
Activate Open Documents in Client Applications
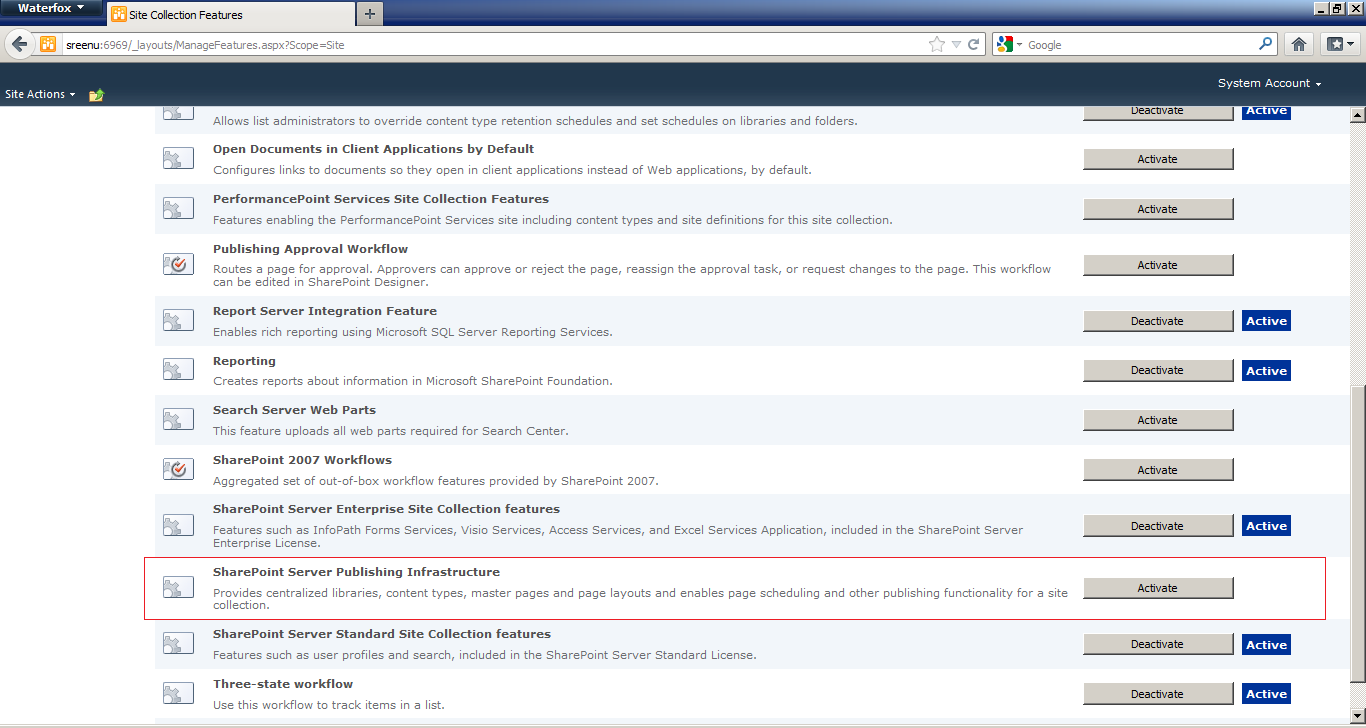(x=1158, y=159)
